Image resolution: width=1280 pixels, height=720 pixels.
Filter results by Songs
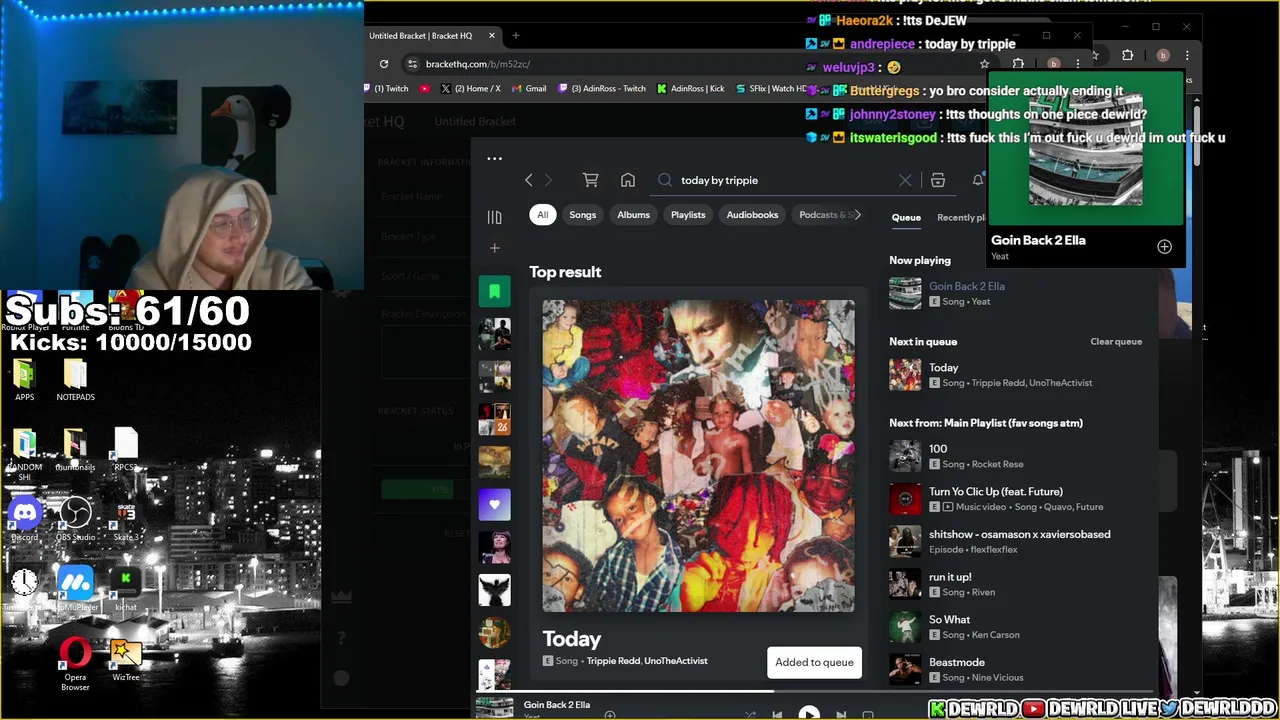(x=582, y=215)
